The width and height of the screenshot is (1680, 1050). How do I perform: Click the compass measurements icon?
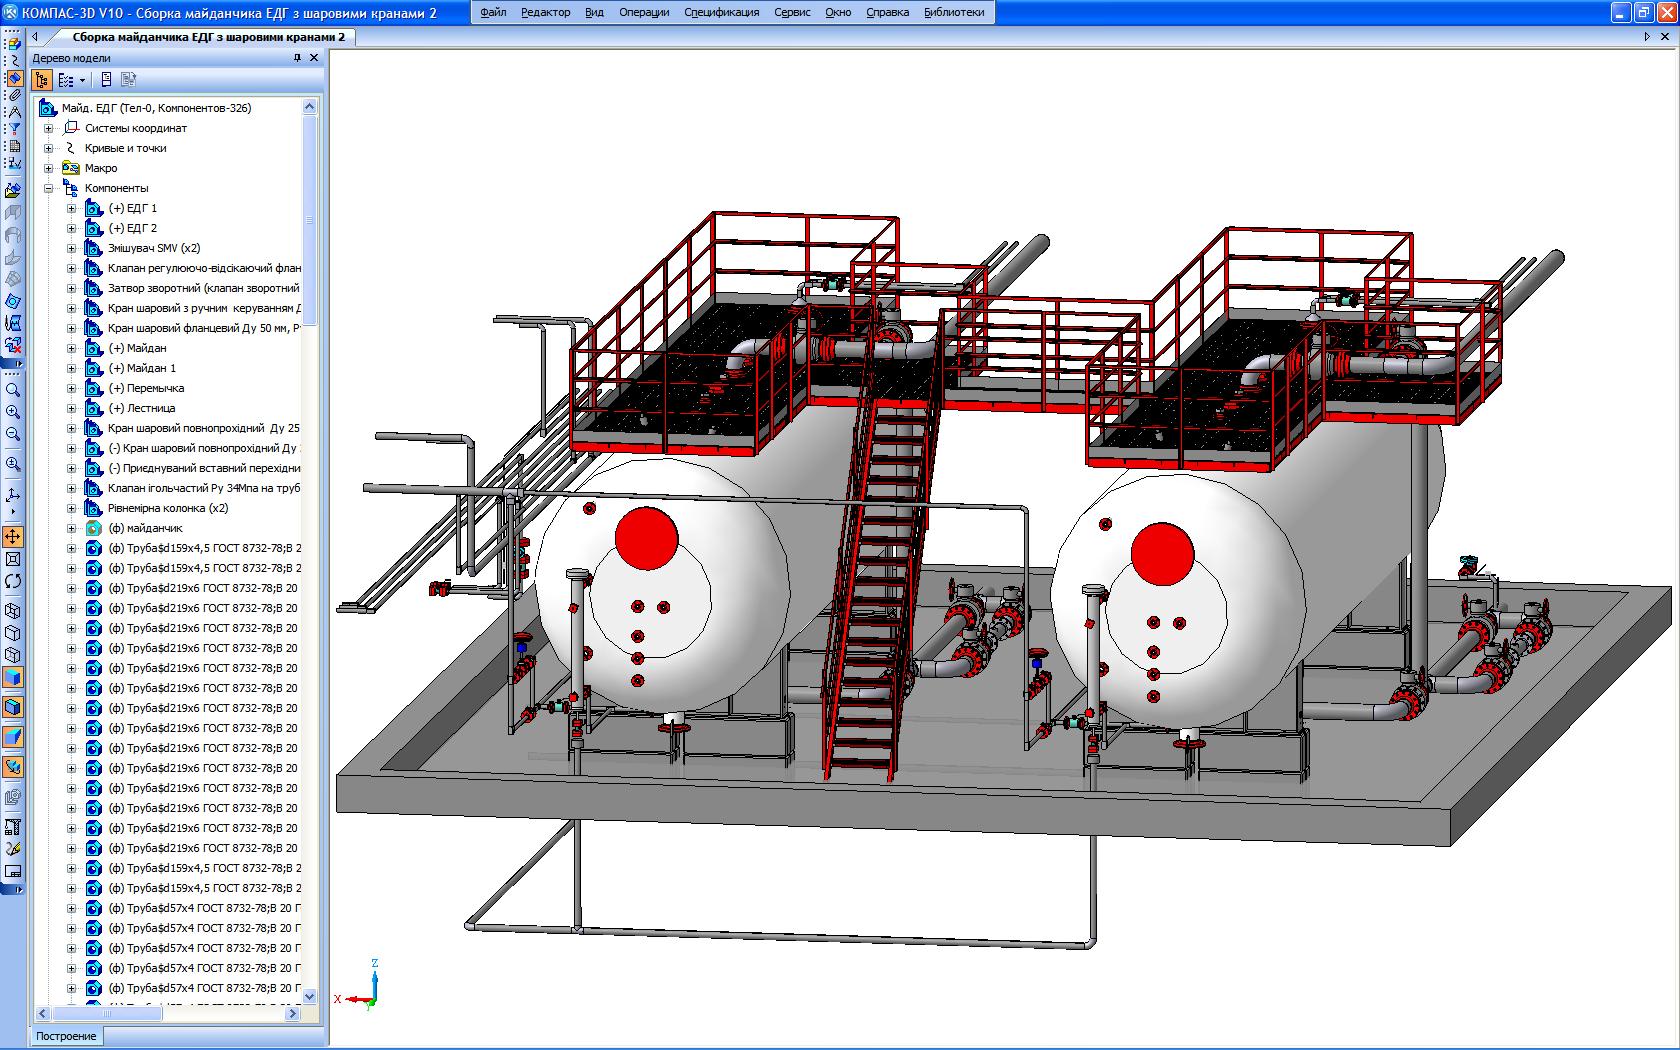pos(14,111)
